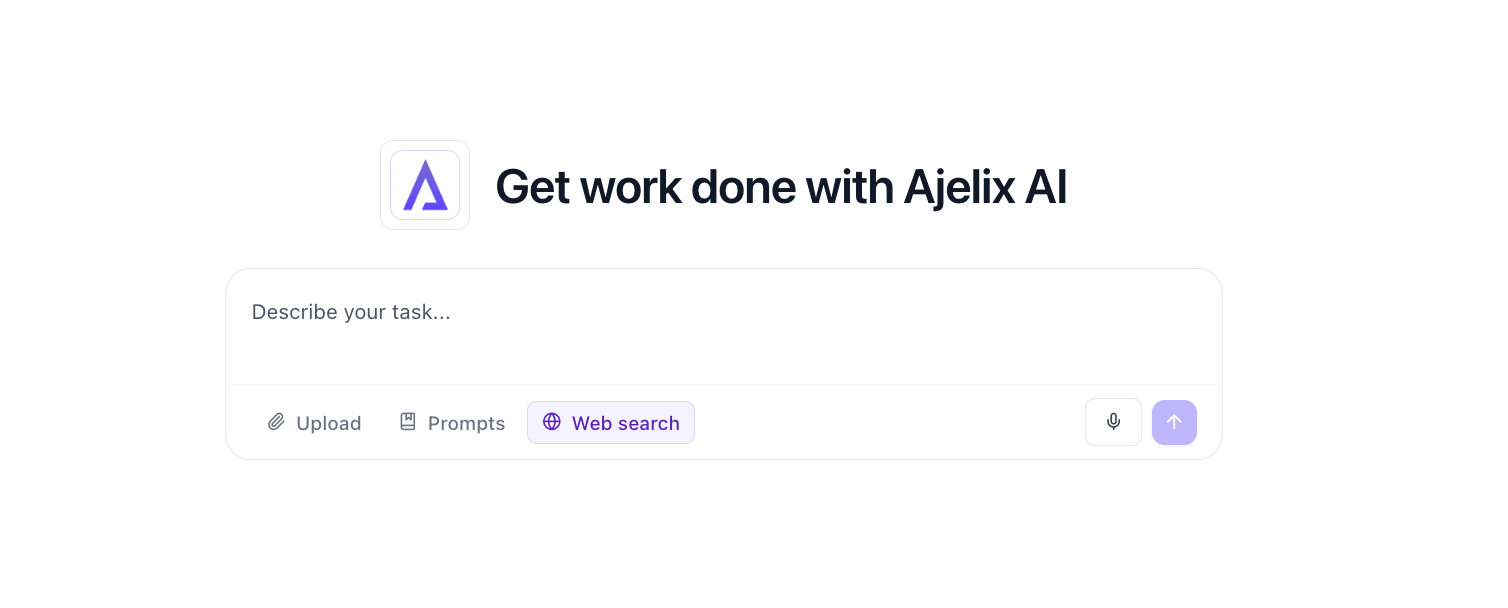Viewport: 1508px width, 608px height.
Task: Turn voice recording on via the mic
Action: click(1113, 422)
